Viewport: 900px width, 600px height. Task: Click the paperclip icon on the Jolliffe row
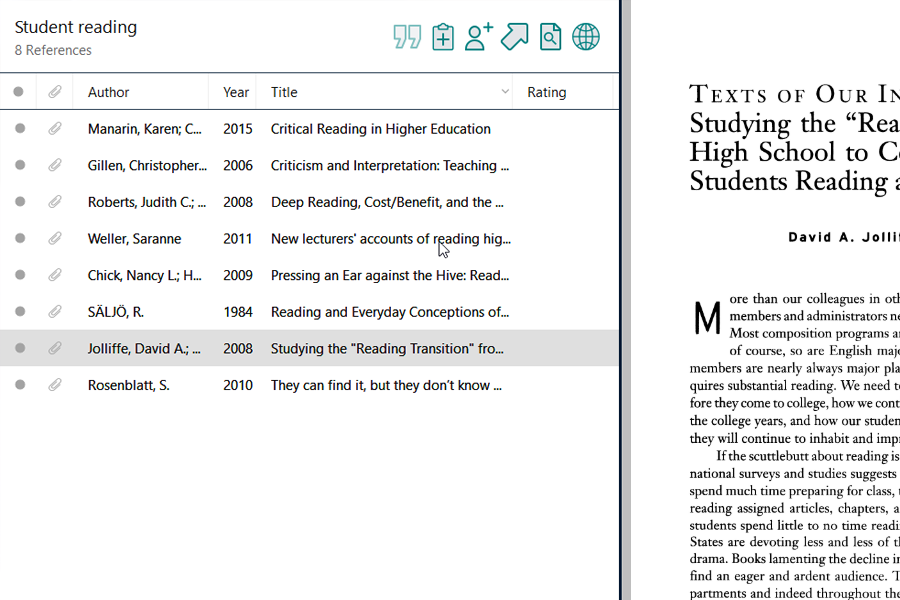(55, 348)
